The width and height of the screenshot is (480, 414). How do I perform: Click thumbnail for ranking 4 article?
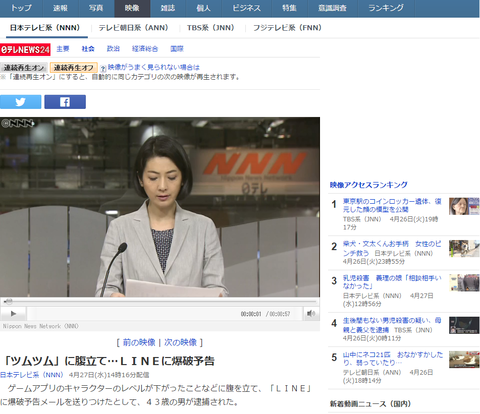pos(464,325)
